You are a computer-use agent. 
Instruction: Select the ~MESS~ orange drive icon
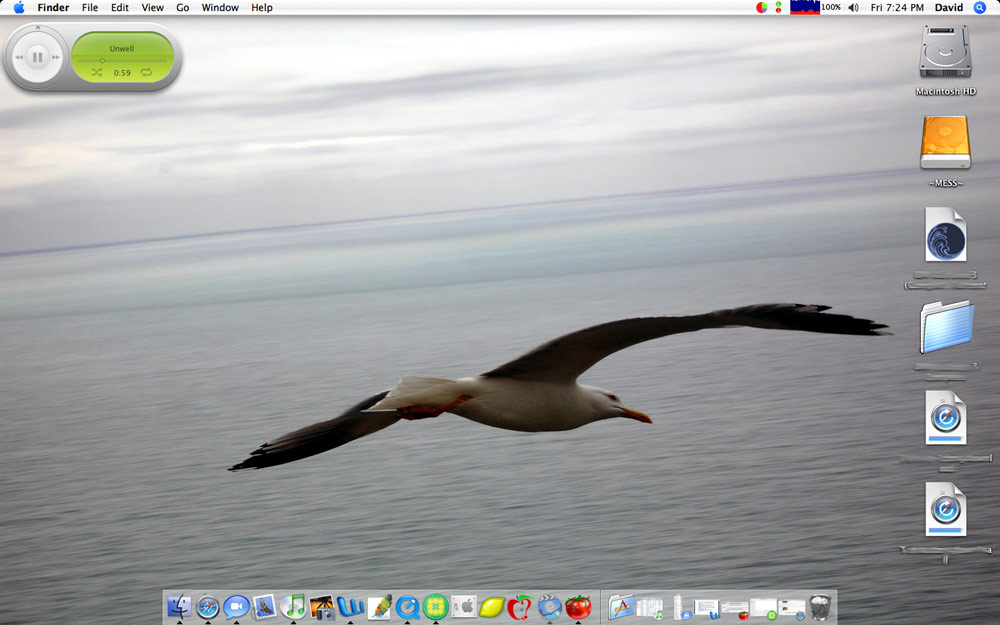tap(945, 142)
